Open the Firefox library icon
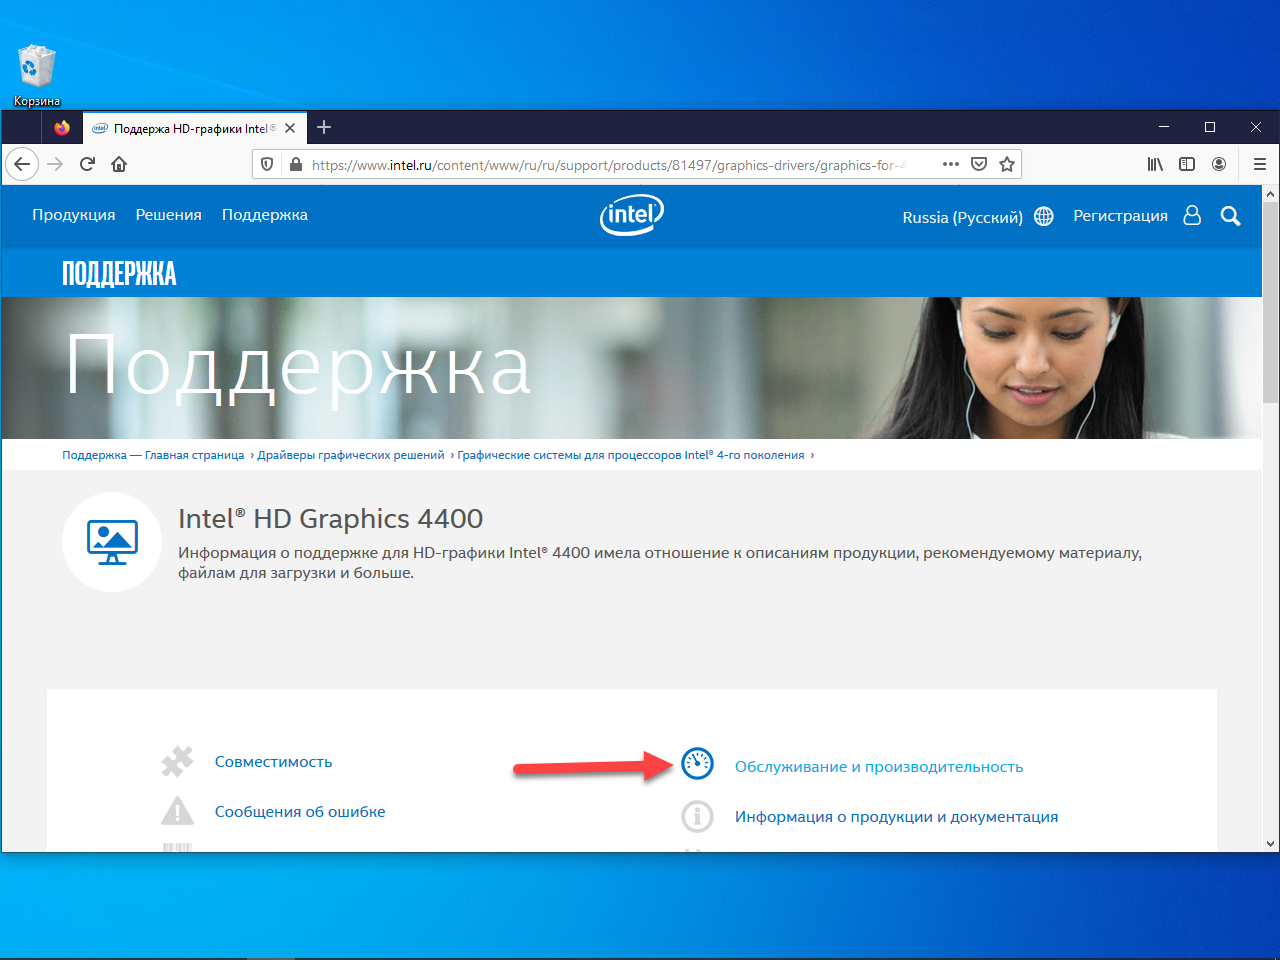The width and height of the screenshot is (1280, 960). [x=1155, y=164]
